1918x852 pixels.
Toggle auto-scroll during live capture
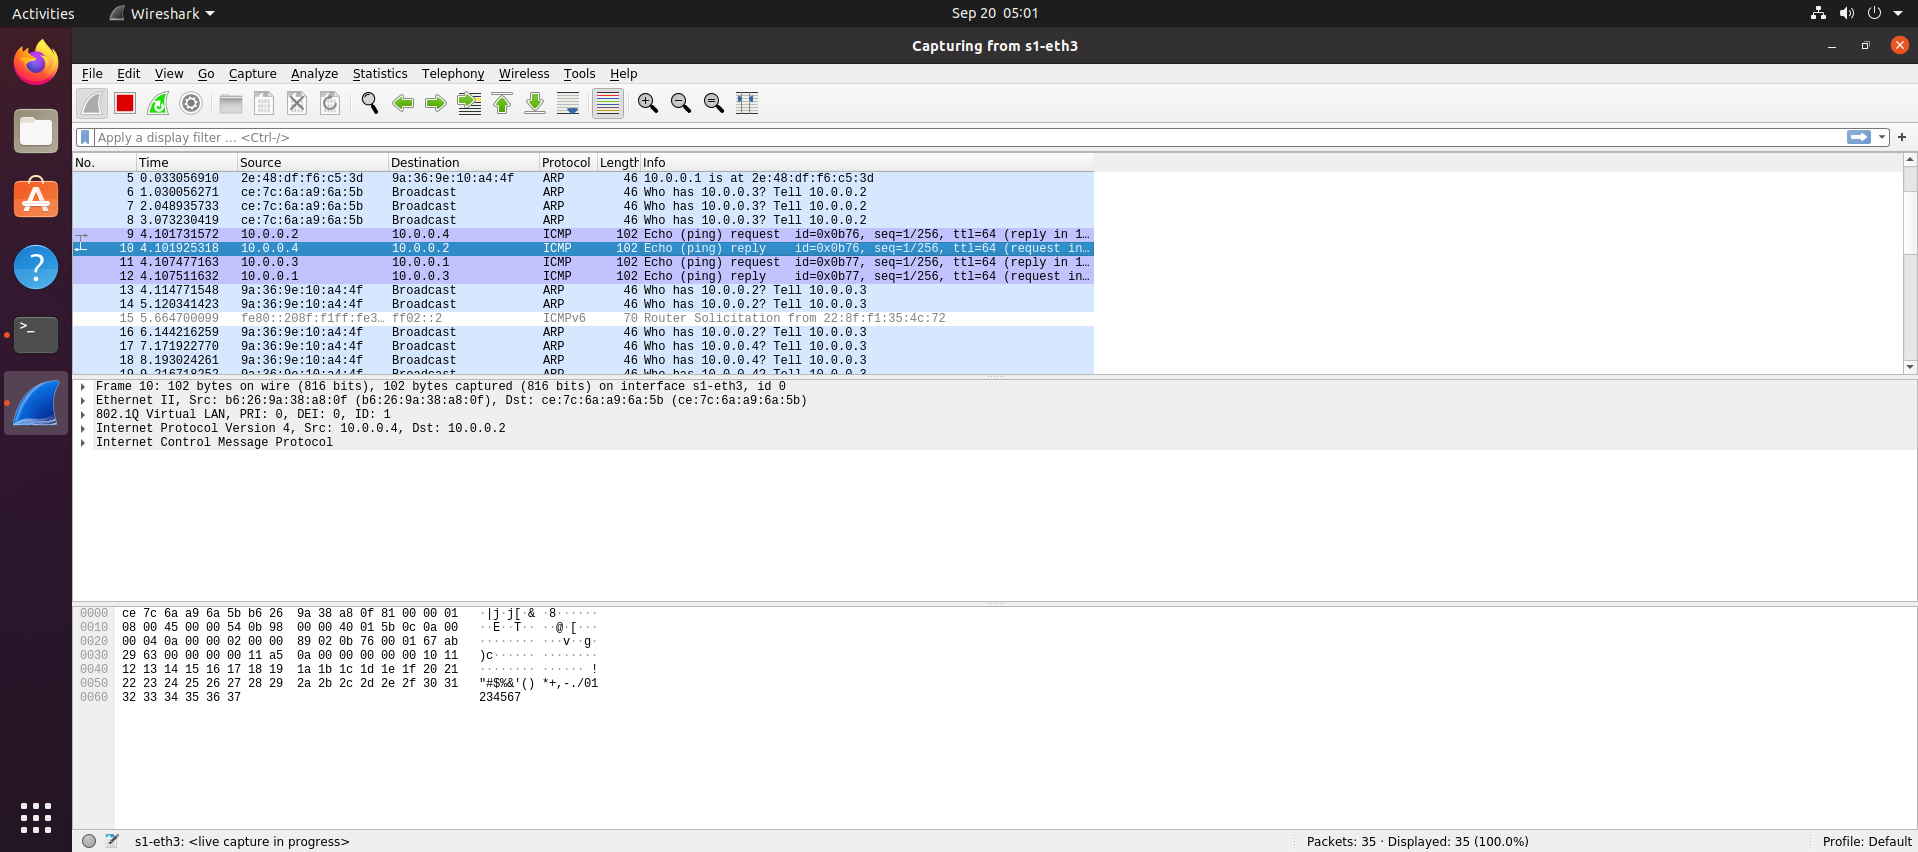tap(568, 103)
